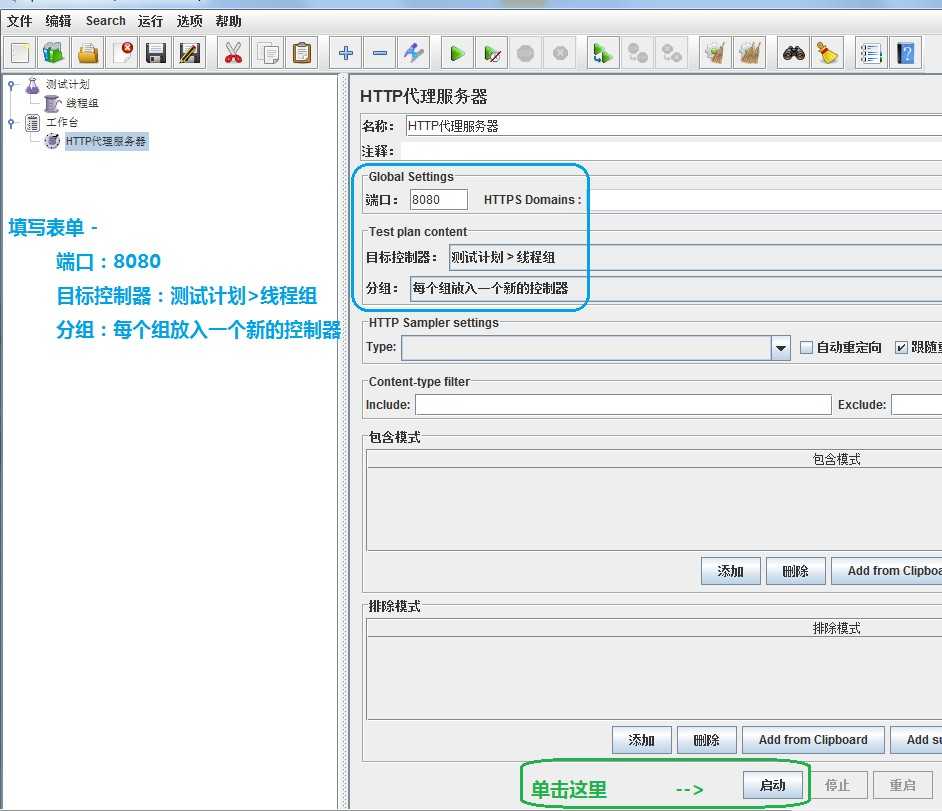Click Remote stop all icon
The width and height of the screenshot is (942, 811).
(x=637, y=53)
